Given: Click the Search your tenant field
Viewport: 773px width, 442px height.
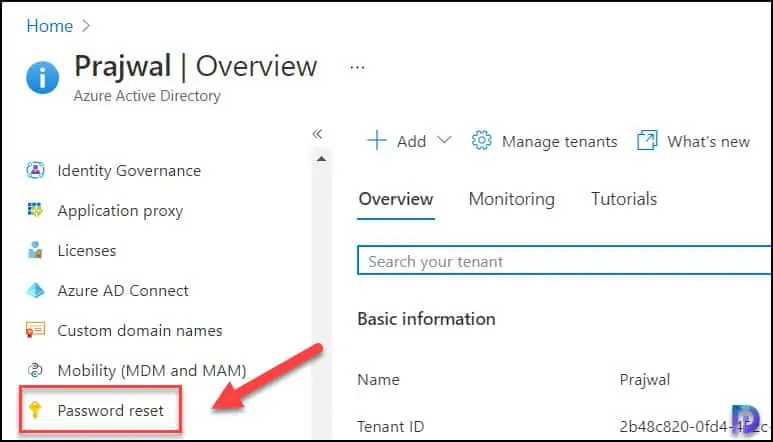Looking at the screenshot, I should [564, 260].
